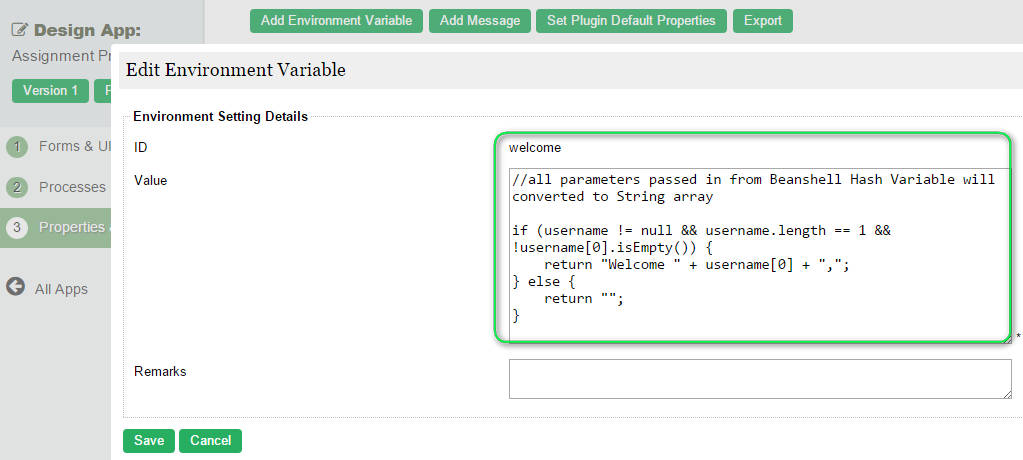Open the Version 1 button
The height and width of the screenshot is (460, 1023).
50,91
